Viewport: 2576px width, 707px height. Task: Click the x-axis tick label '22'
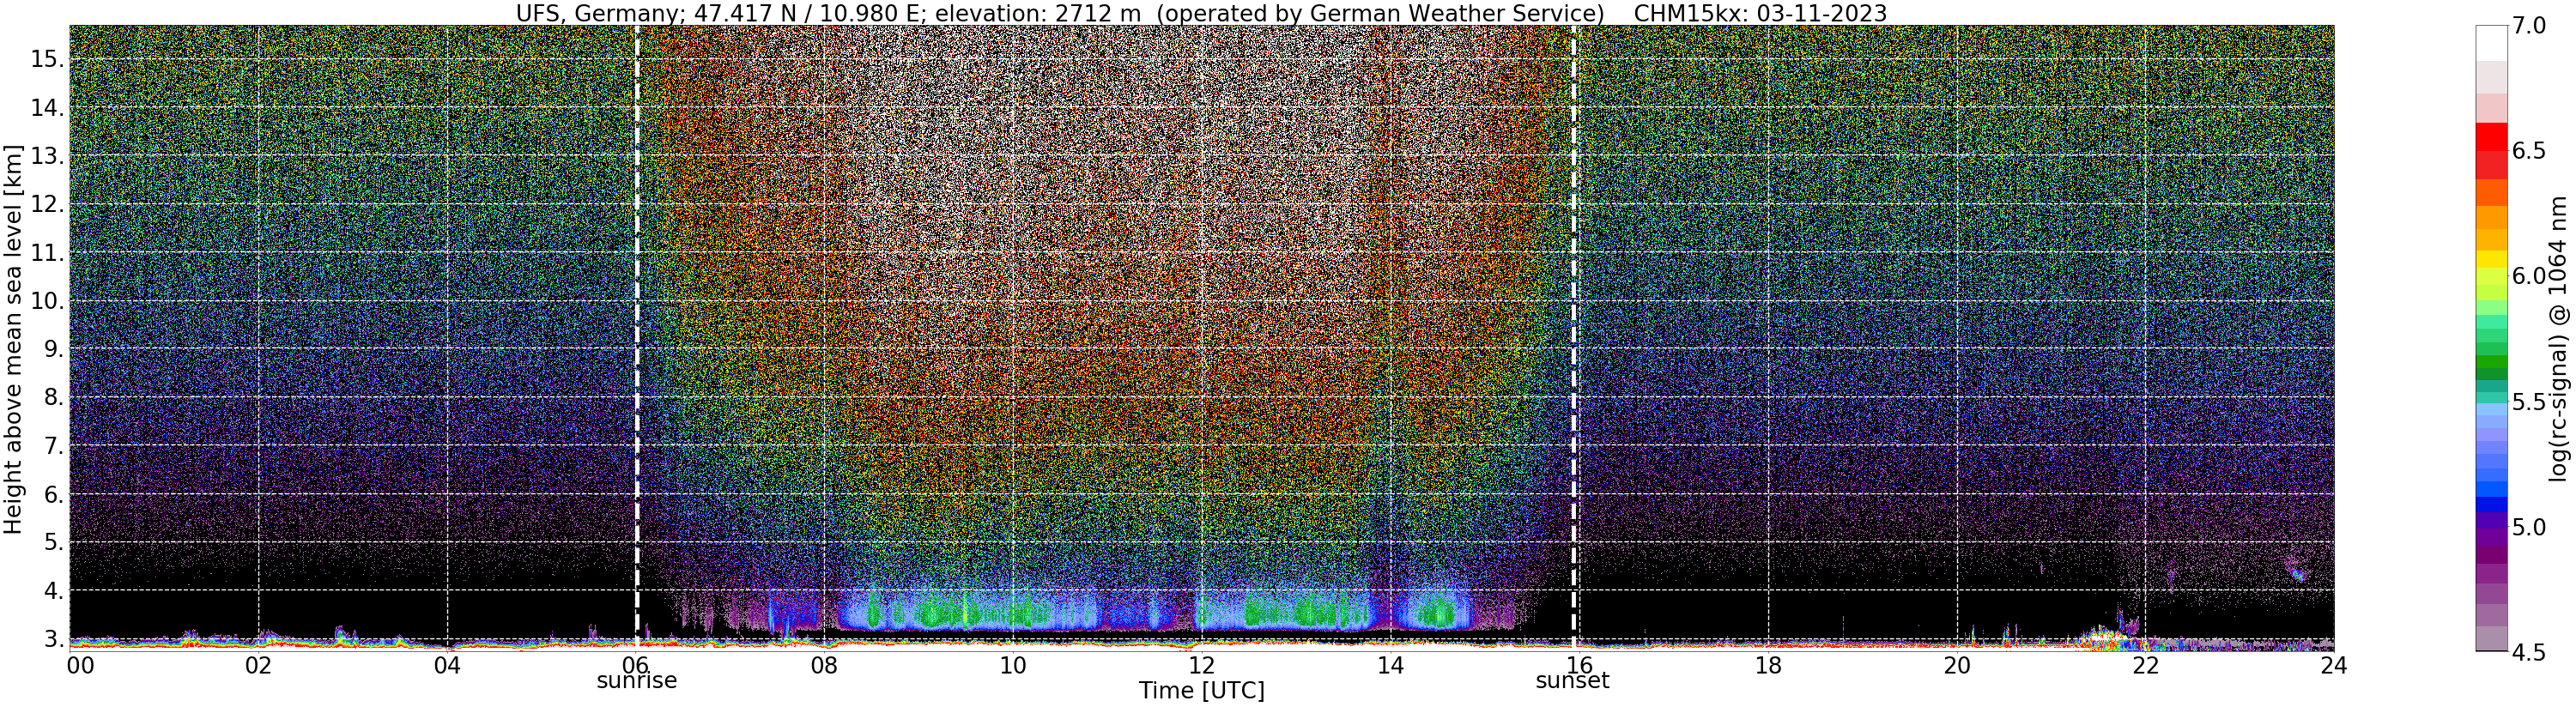[x=2145, y=665]
